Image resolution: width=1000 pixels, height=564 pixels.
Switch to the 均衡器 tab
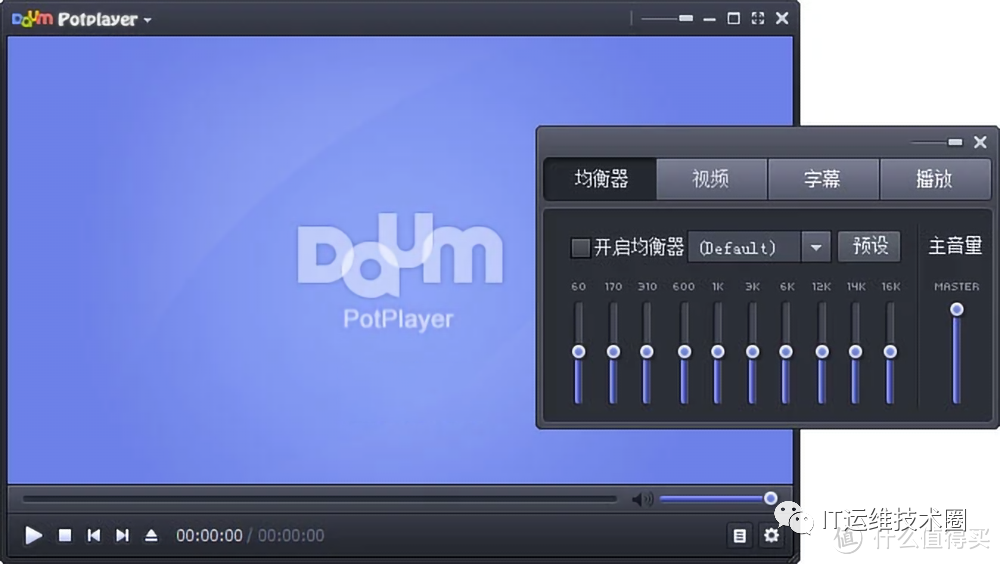601,179
